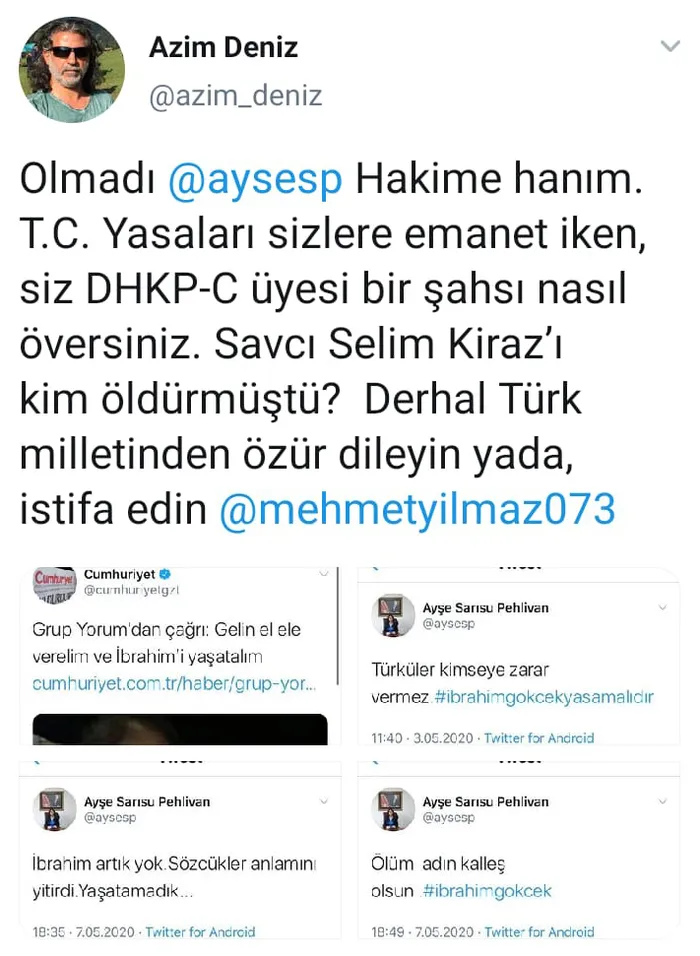This screenshot has height=956, width=700.
Task: Open the #ibrahimgokcek hashtag
Action: [487, 891]
